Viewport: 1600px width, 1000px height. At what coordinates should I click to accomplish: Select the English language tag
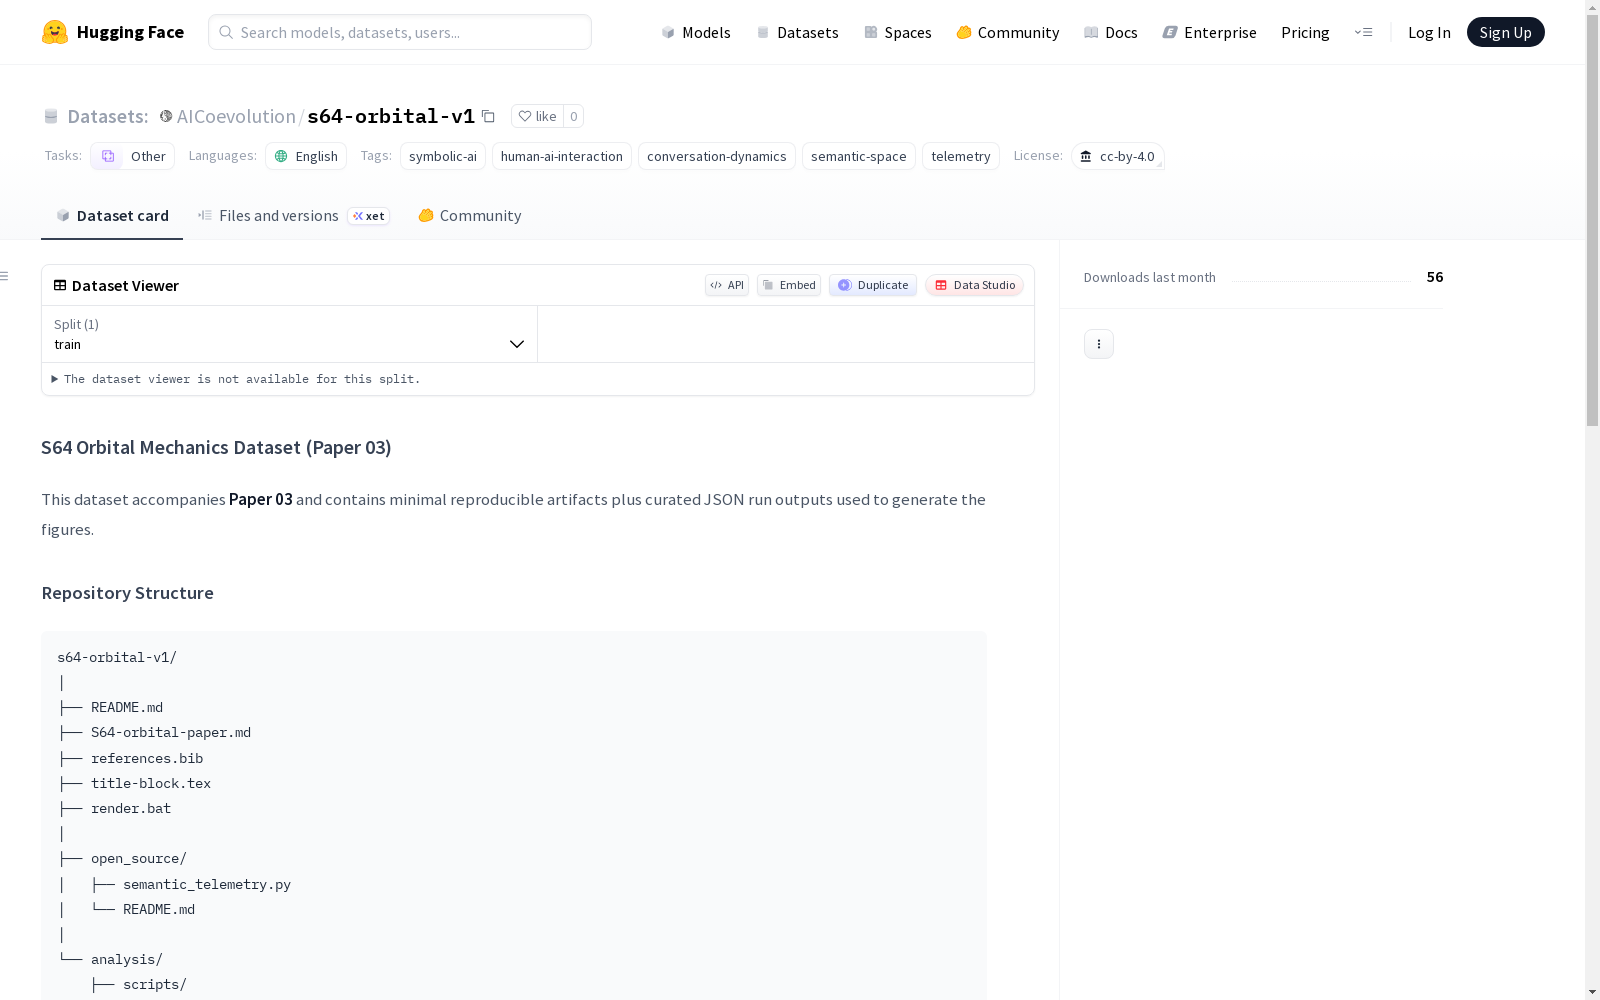coord(306,156)
